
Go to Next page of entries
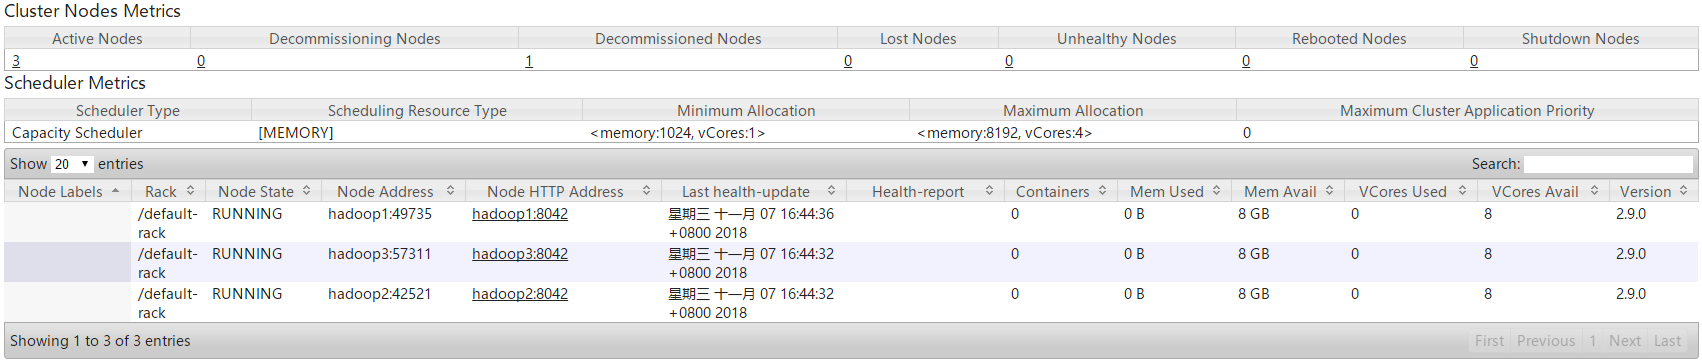coord(1625,341)
